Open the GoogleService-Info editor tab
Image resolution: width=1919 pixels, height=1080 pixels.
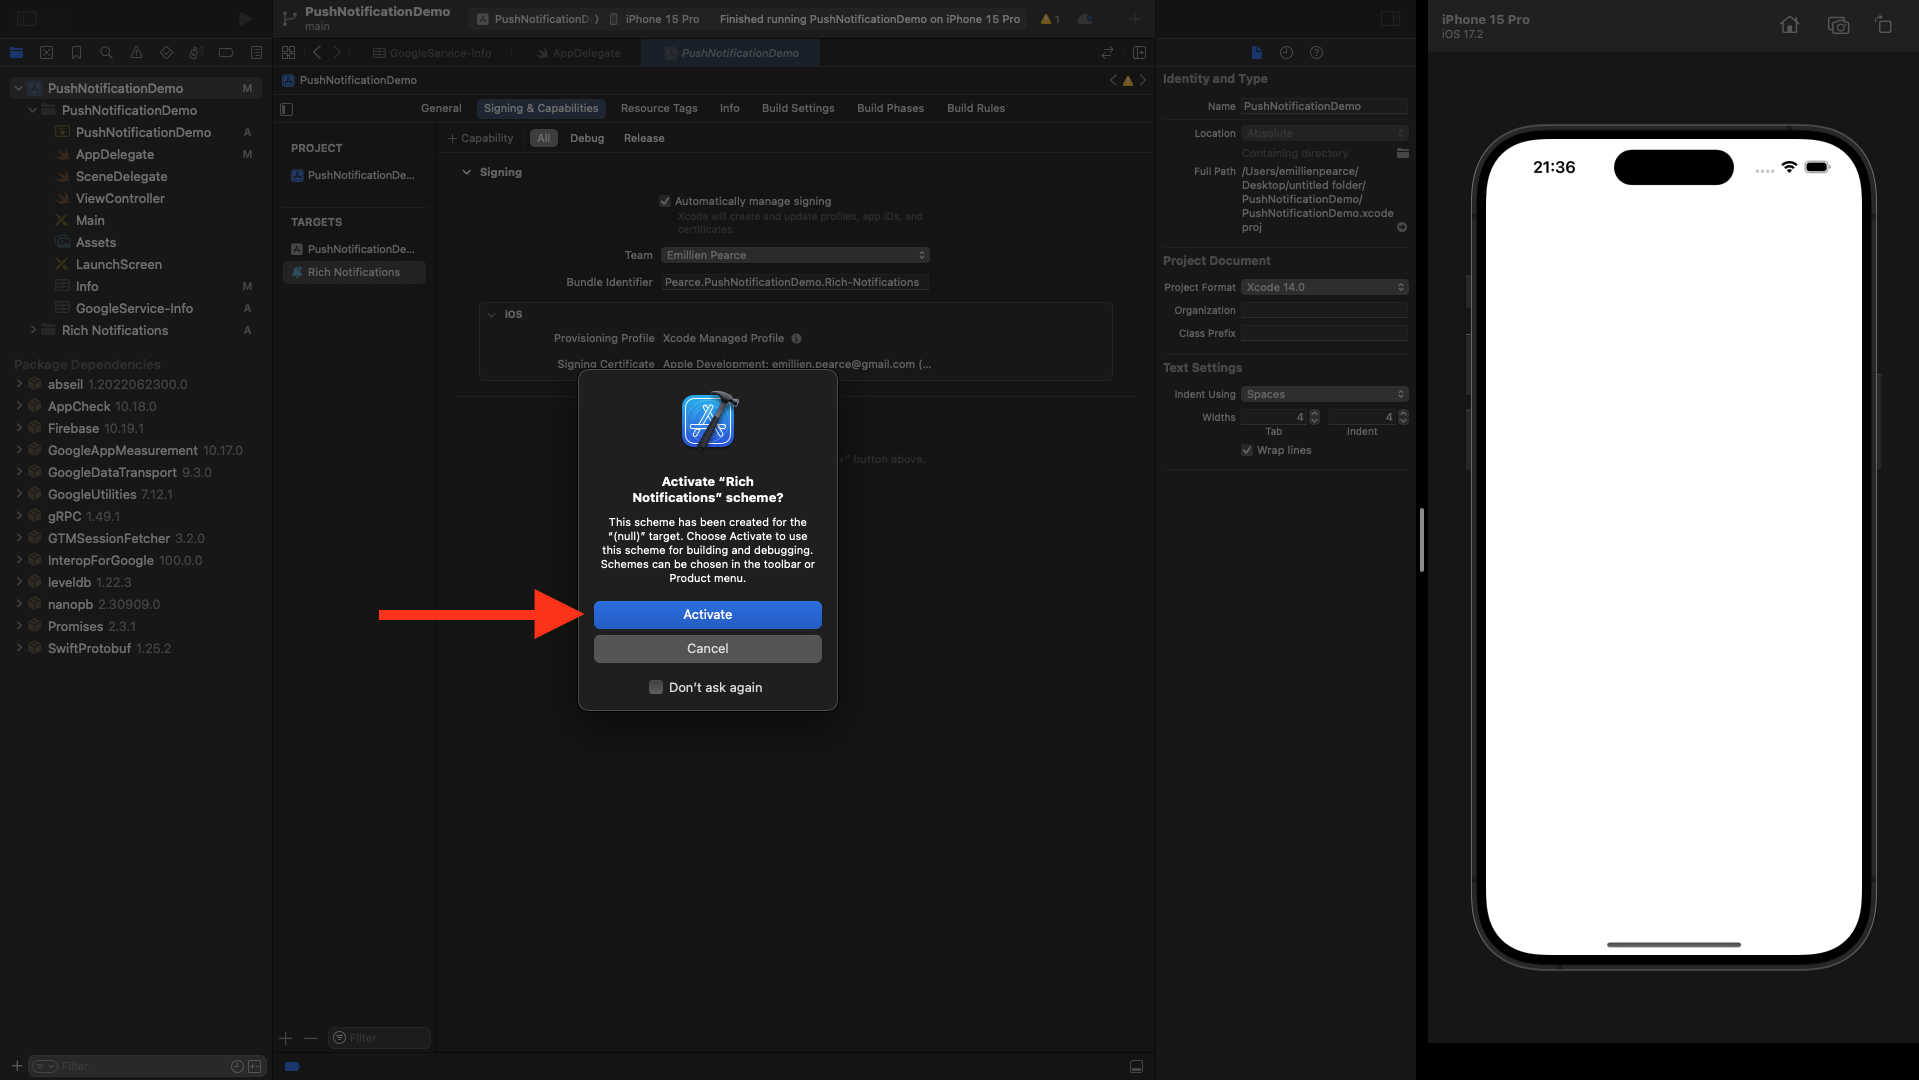tap(432, 53)
